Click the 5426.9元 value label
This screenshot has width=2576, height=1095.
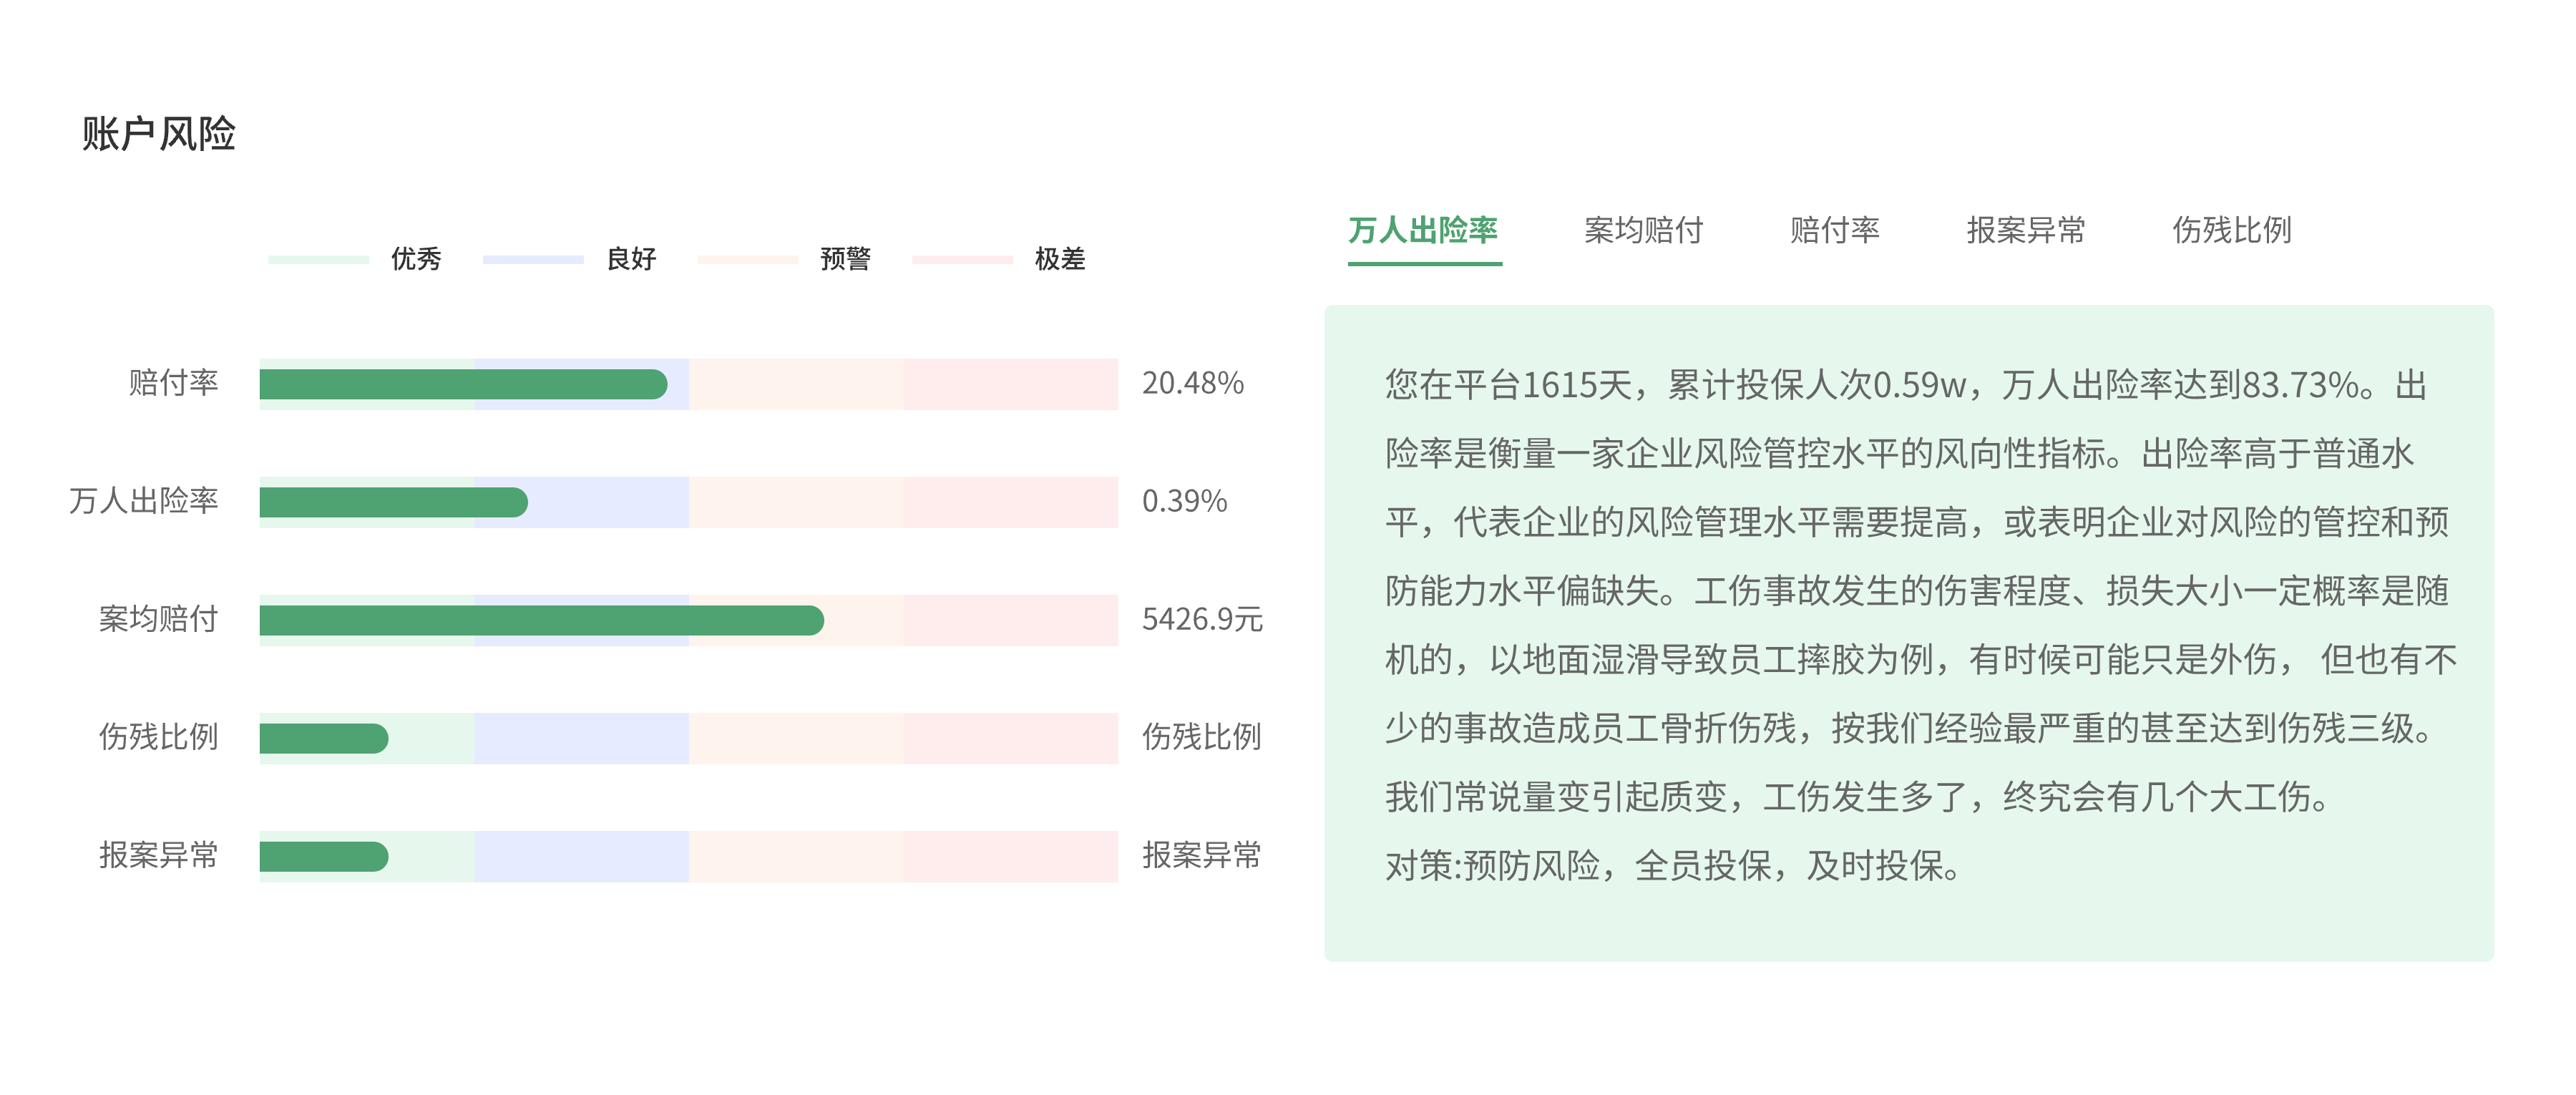point(1202,619)
